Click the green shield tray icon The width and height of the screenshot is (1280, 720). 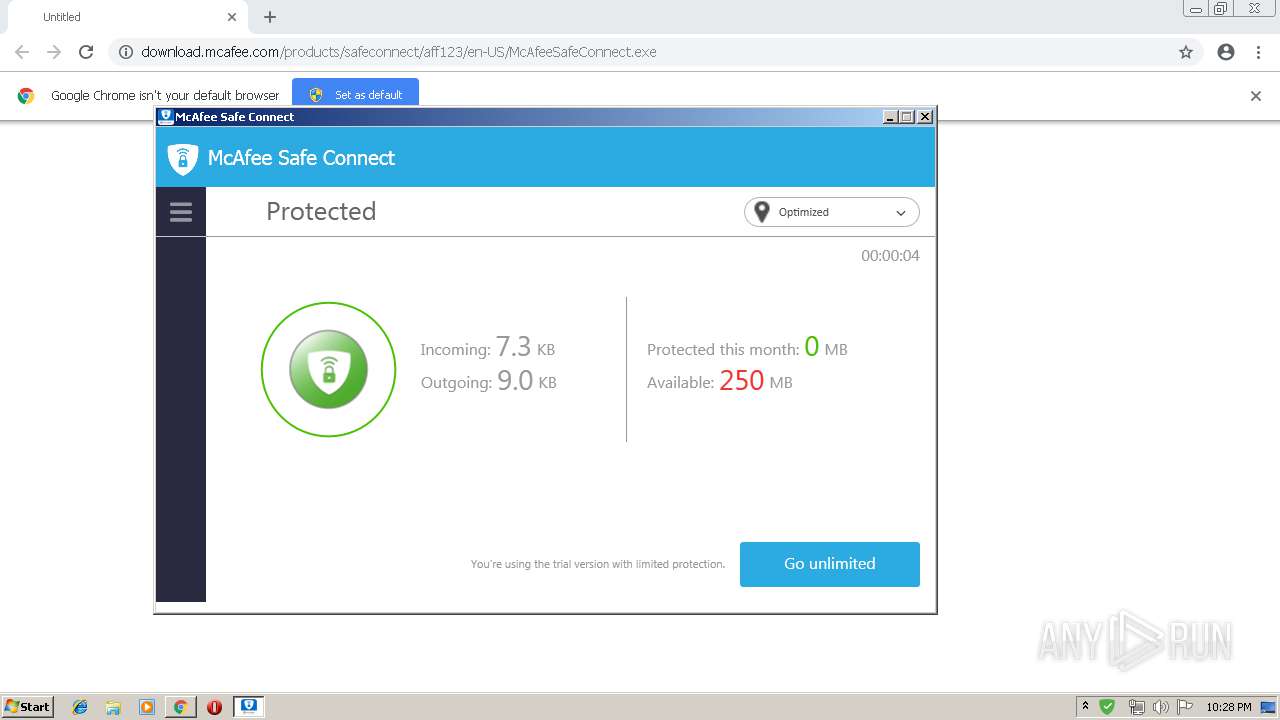[x=1107, y=706]
